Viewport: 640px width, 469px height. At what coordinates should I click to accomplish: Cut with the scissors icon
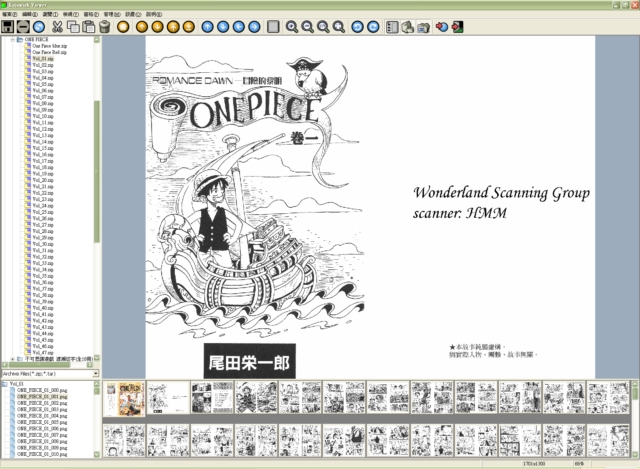(x=57, y=27)
